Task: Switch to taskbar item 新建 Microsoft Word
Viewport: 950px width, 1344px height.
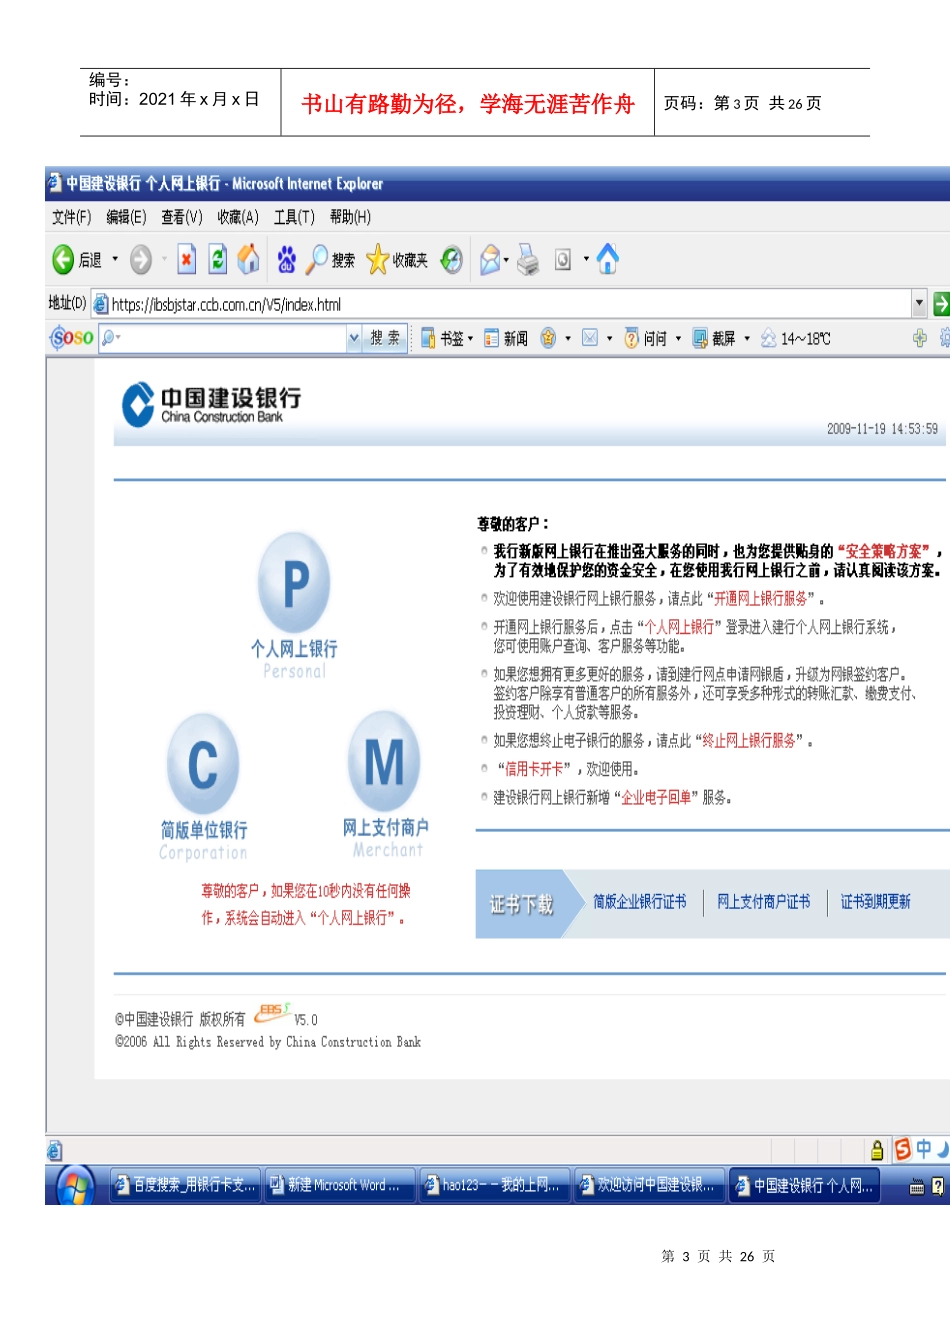Action: 339,1186
